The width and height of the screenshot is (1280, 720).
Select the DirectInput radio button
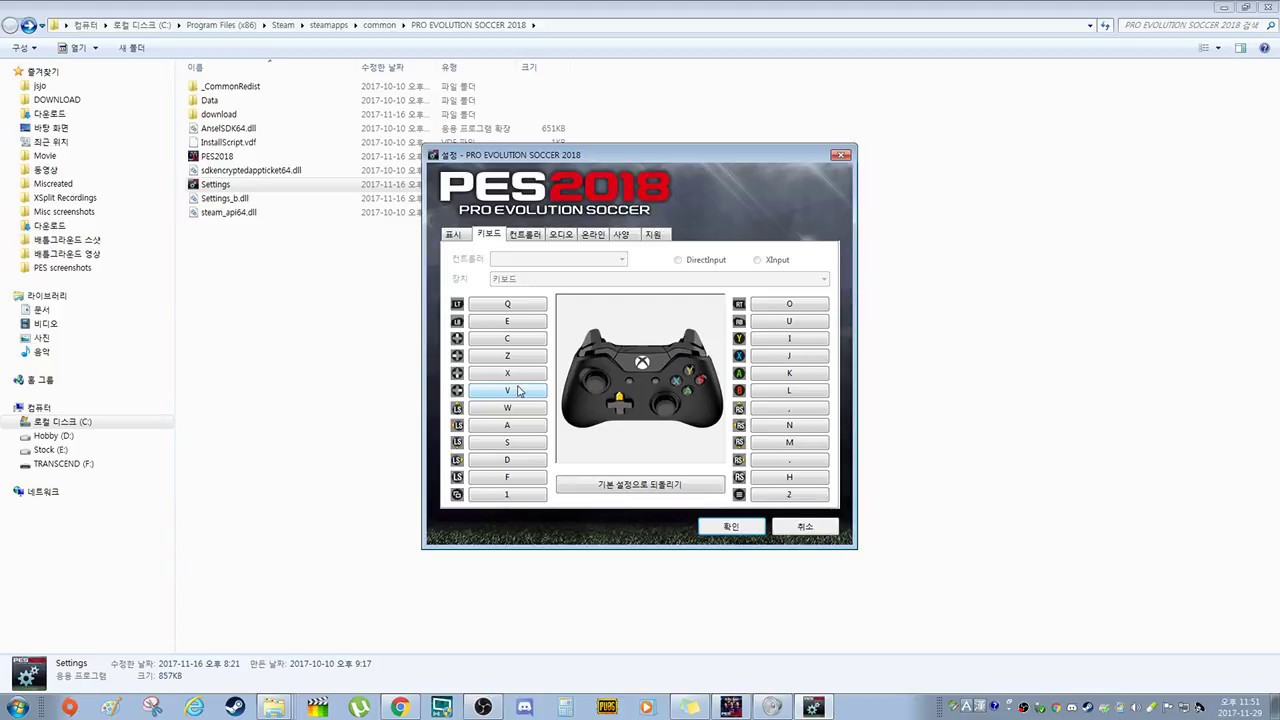tap(678, 260)
